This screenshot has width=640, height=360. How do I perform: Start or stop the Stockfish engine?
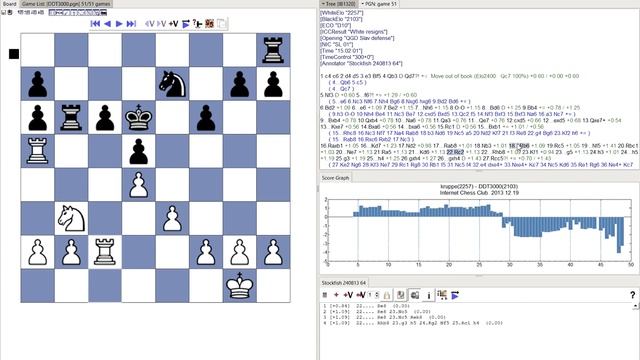325,295
